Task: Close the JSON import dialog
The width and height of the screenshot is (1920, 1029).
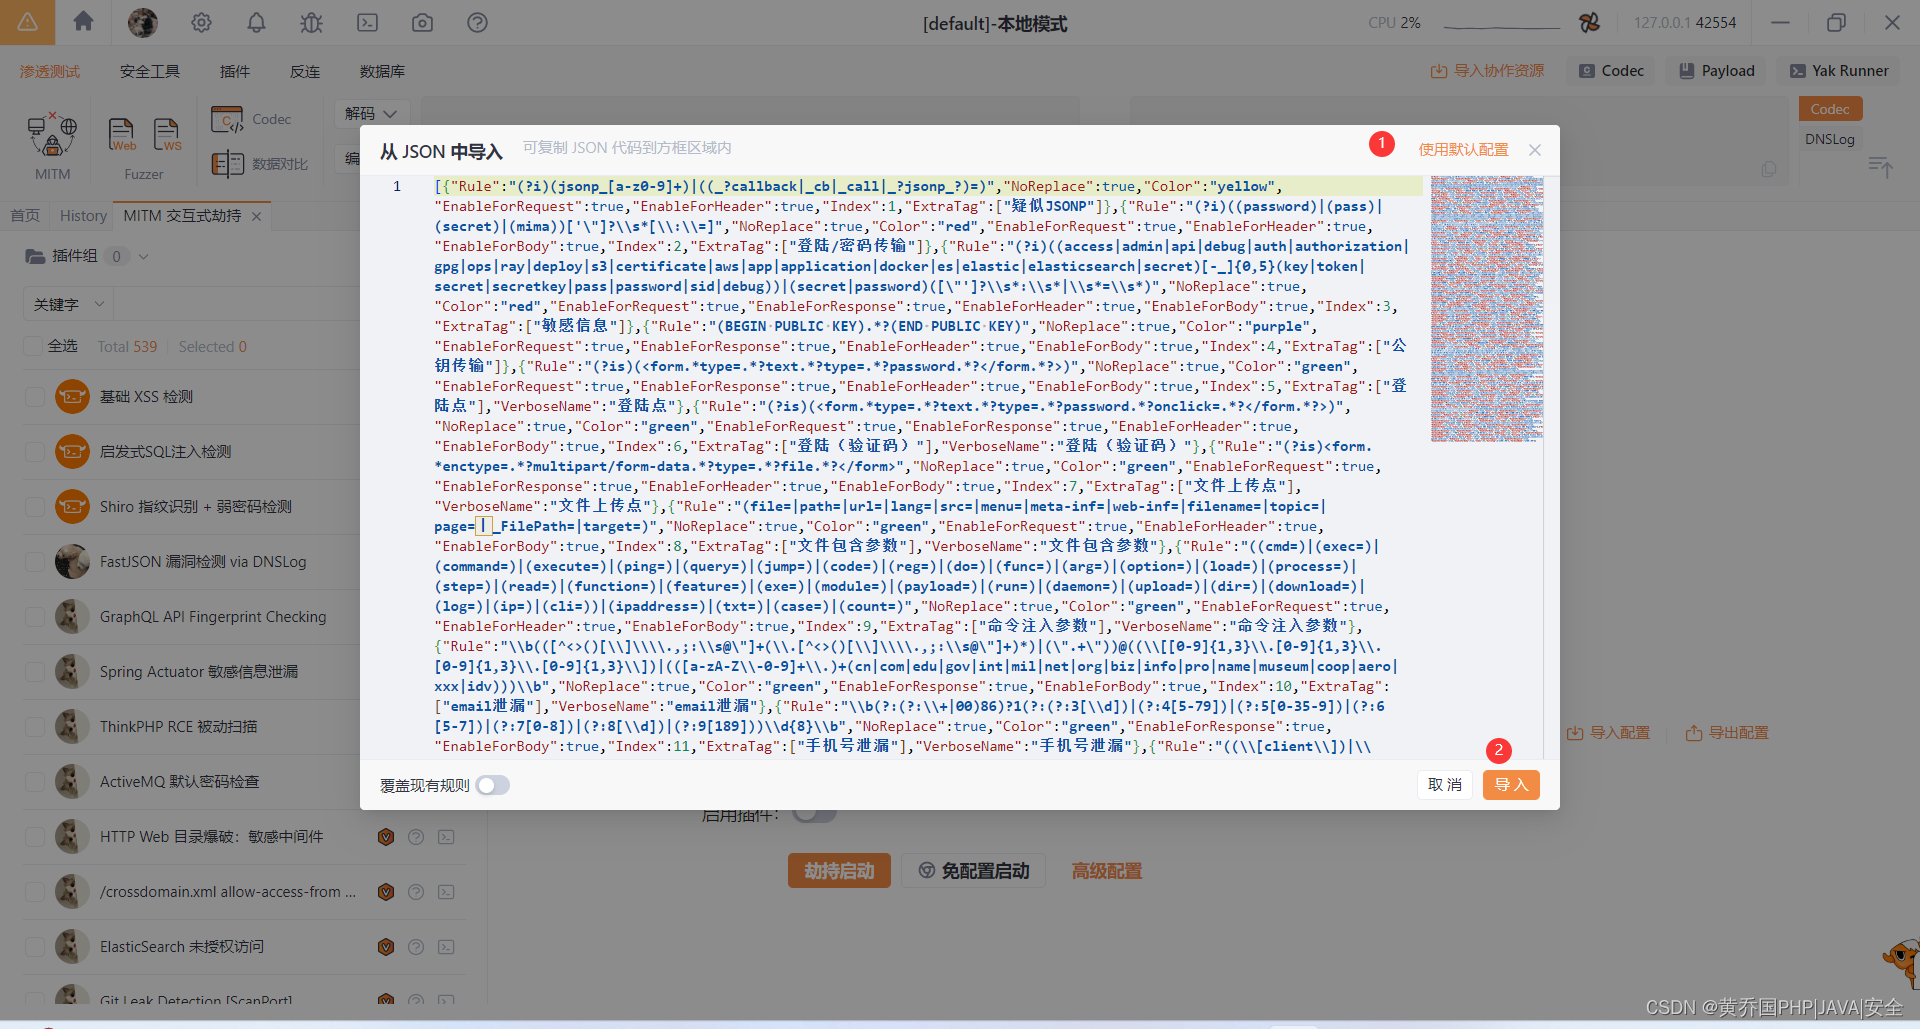Action: click(1535, 150)
